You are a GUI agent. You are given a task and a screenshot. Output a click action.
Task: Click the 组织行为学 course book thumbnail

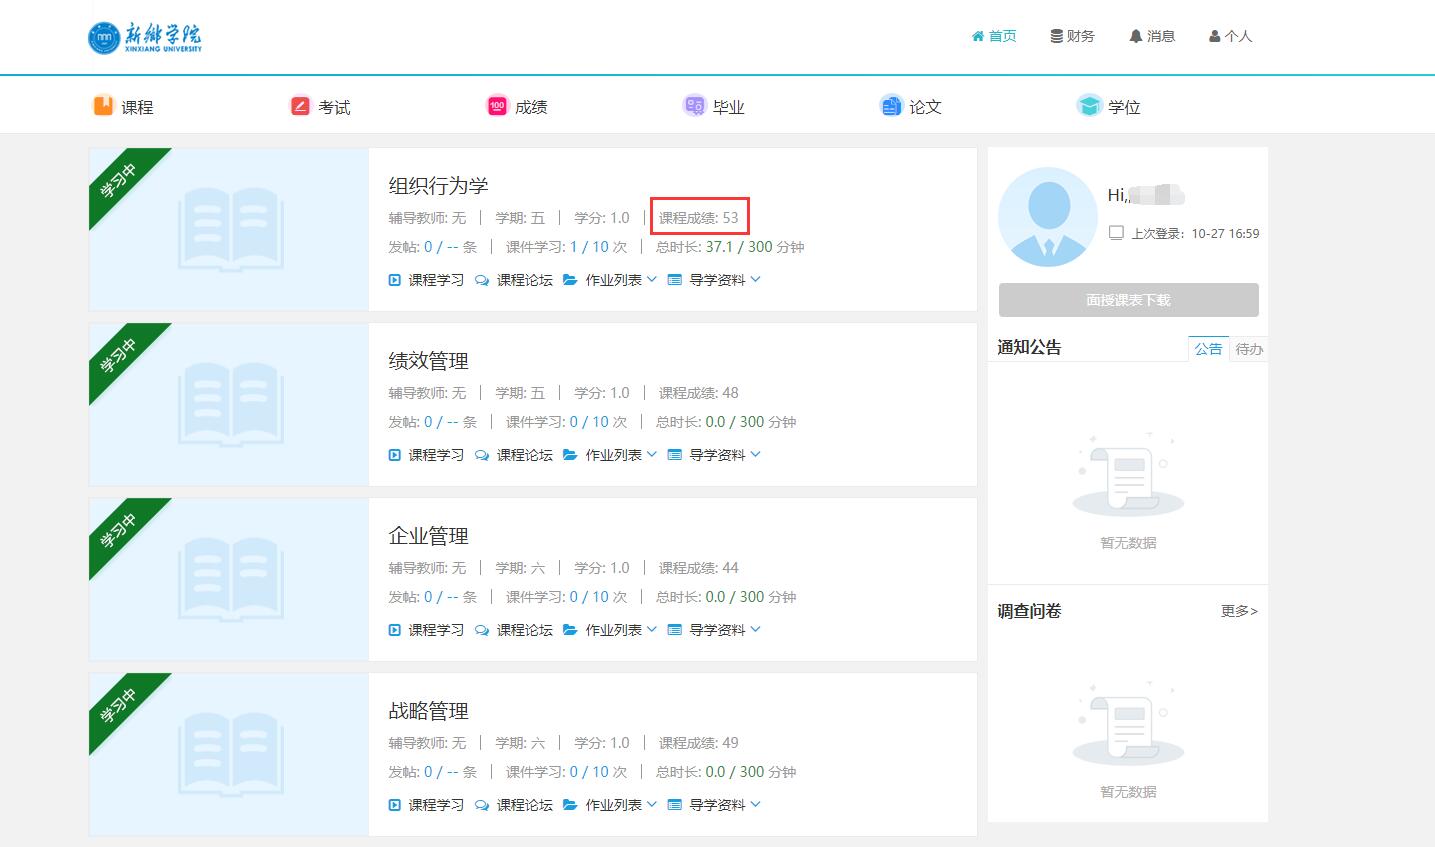coord(230,230)
